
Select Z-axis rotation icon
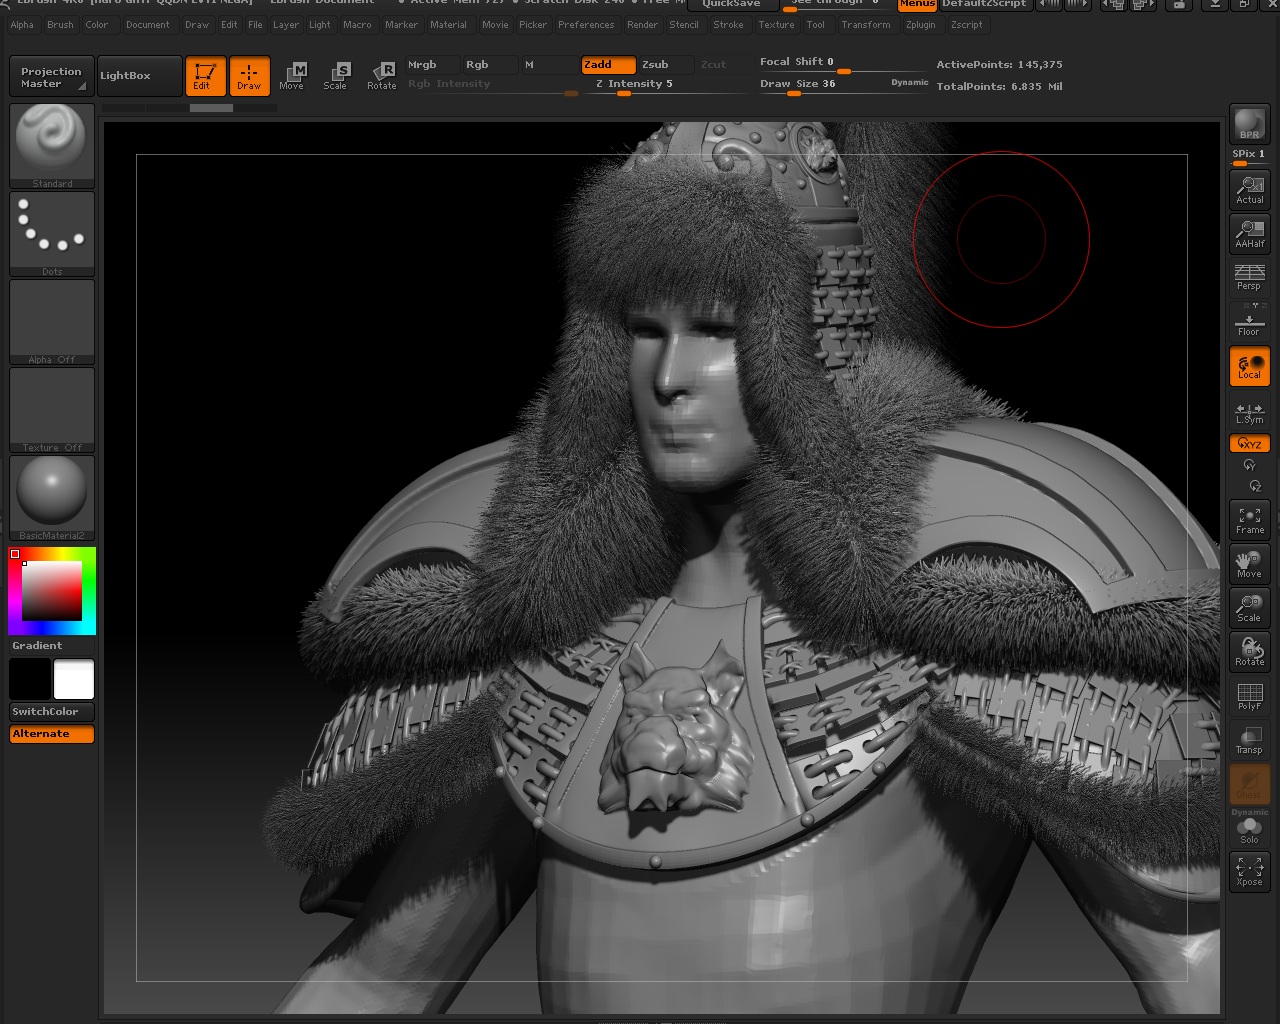[1254, 486]
